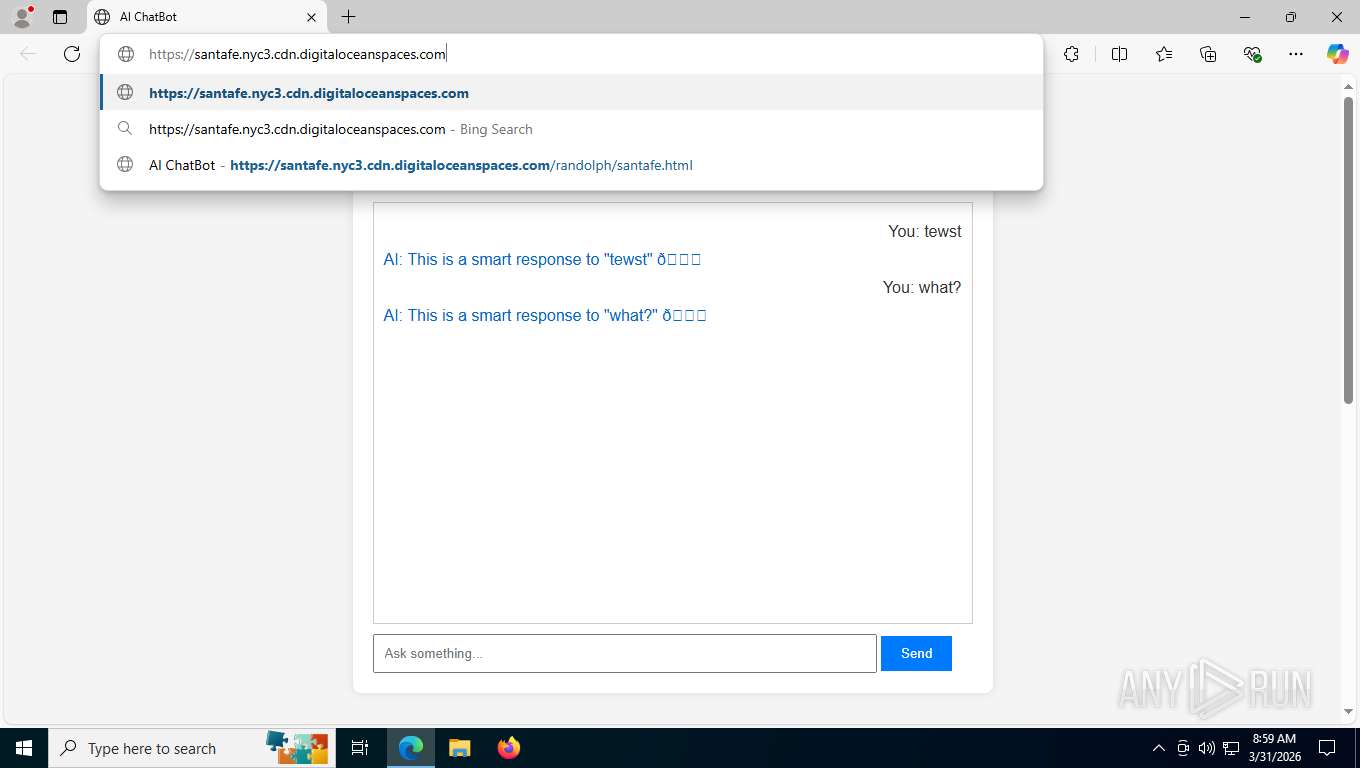This screenshot has height=768, width=1360.
Task: Open Microsoft Edge from the taskbar
Action: [x=411, y=748]
